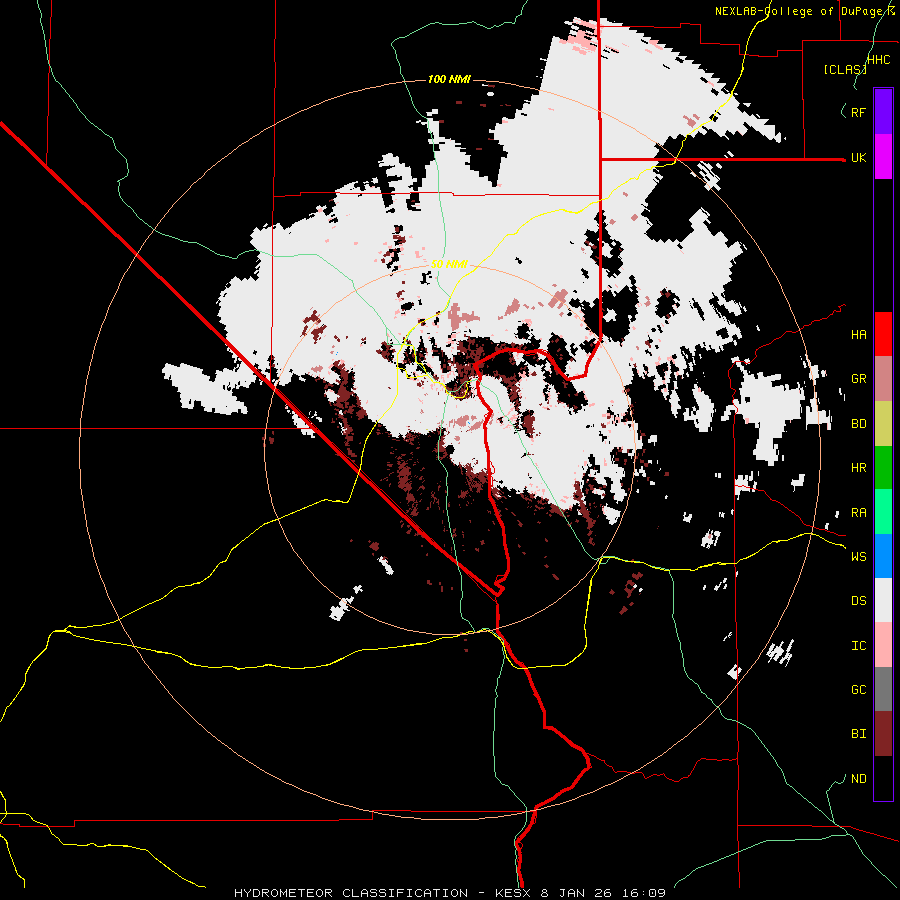Screen dimensions: 900x900
Task: Click the 'UK' legend label
Action: point(858,157)
